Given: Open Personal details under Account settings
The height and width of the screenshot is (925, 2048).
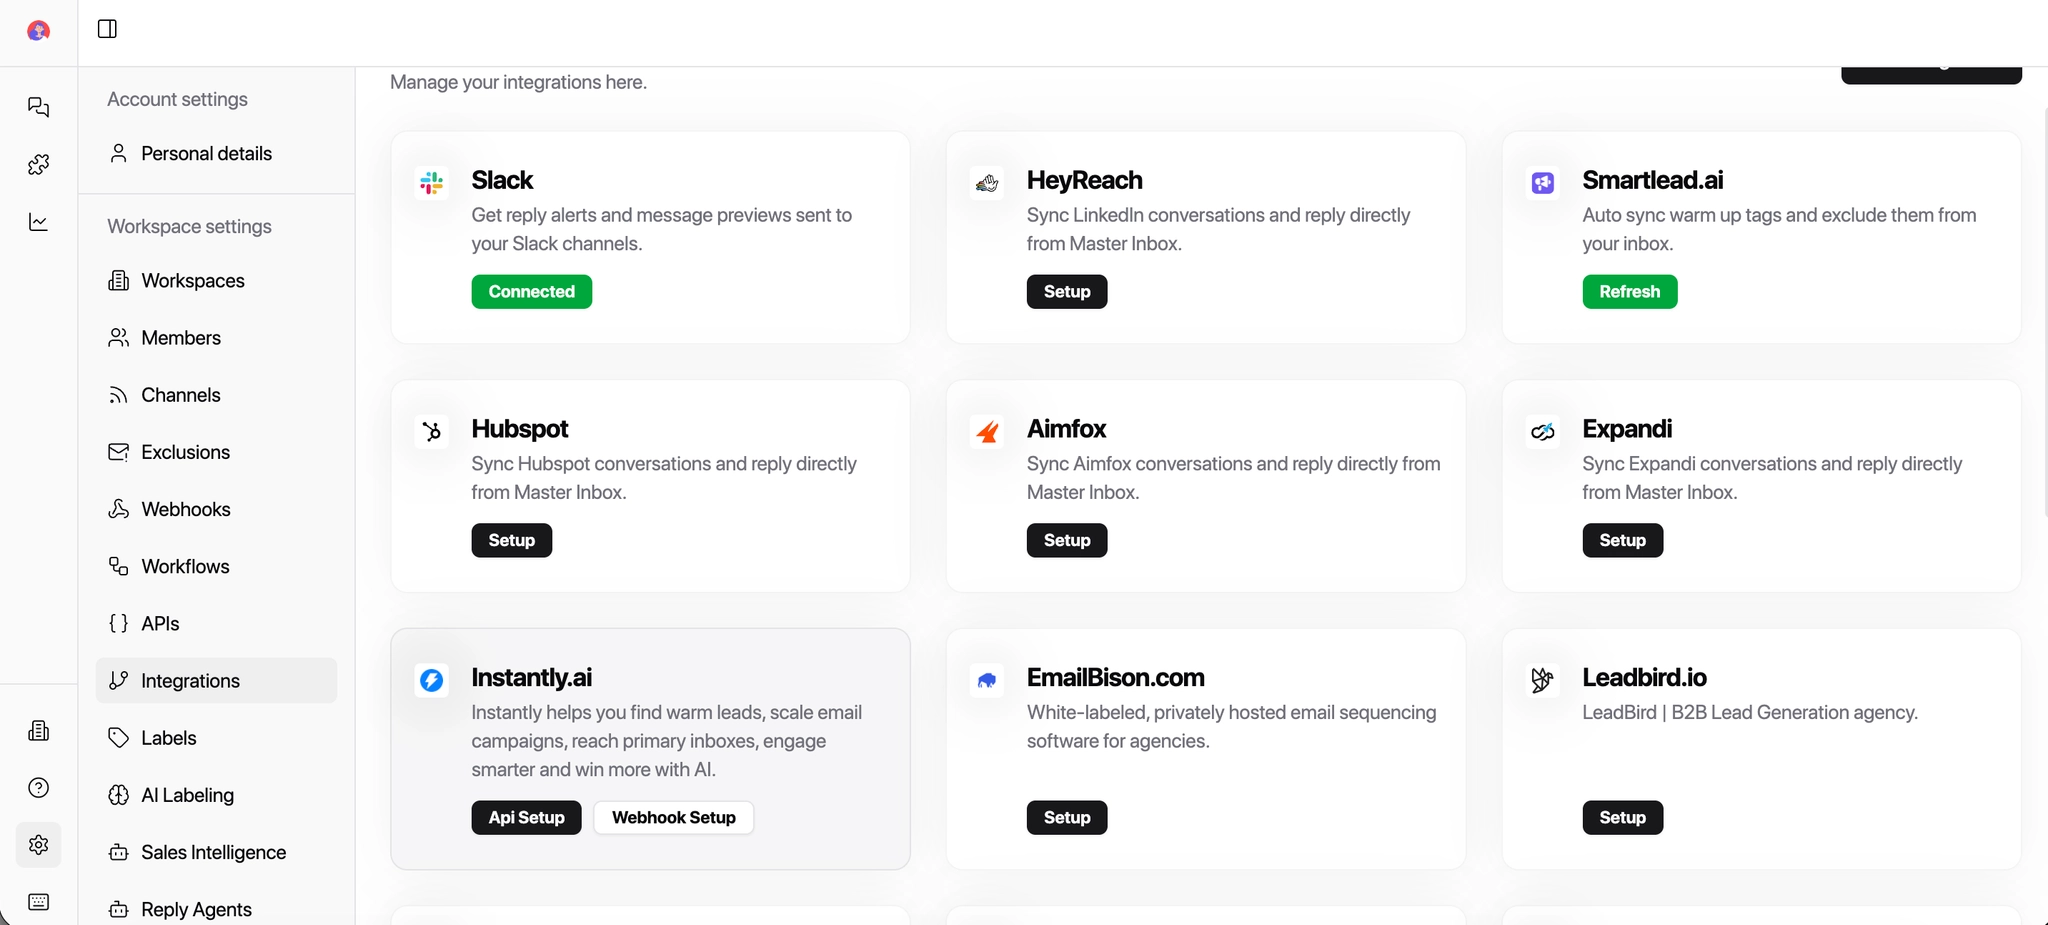Looking at the screenshot, I should tap(206, 153).
